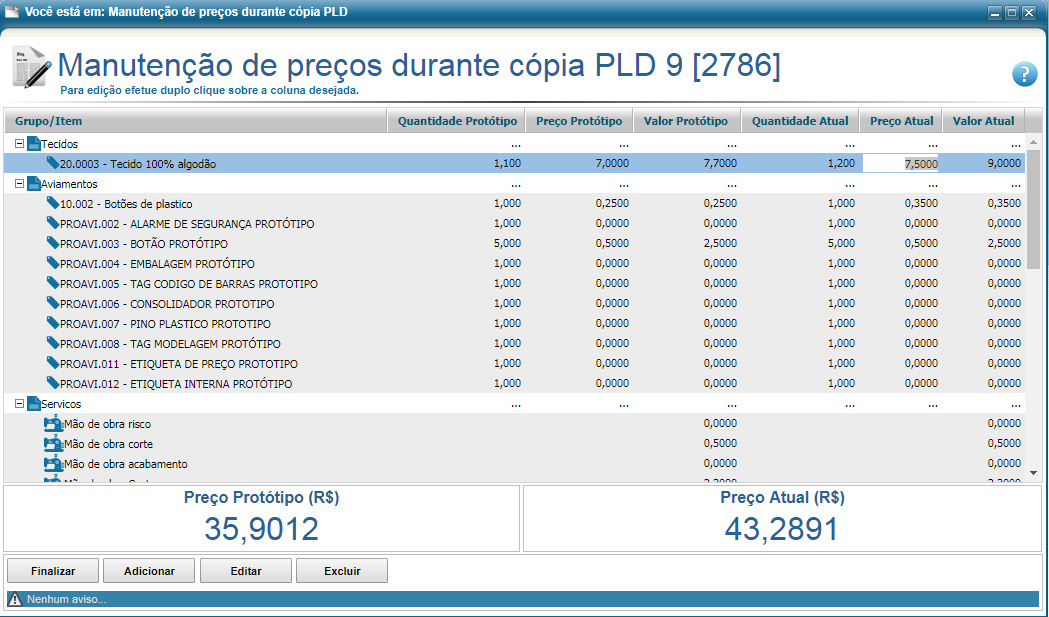Click Valor Atual 9,0000 in the Tecido row
This screenshot has width=1049, height=617.
click(1004, 163)
